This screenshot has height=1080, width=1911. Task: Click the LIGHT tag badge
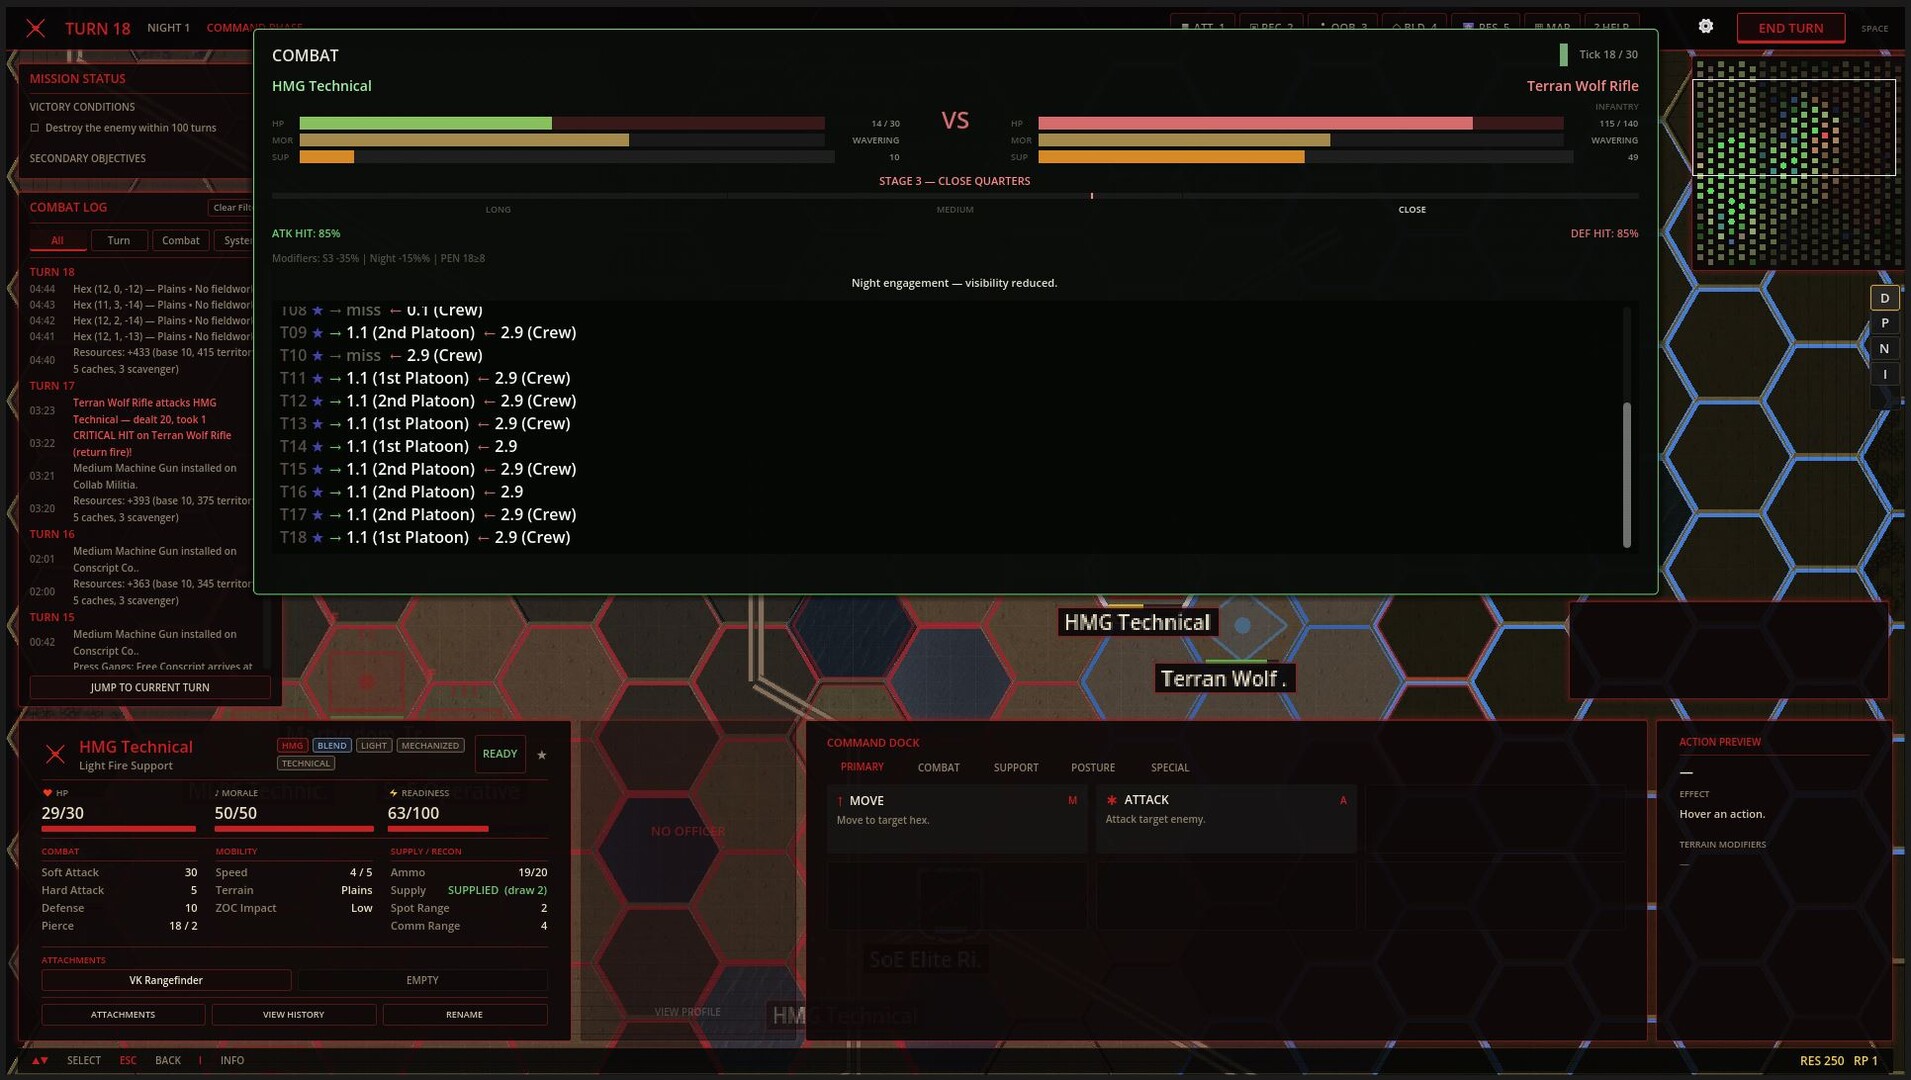click(374, 746)
